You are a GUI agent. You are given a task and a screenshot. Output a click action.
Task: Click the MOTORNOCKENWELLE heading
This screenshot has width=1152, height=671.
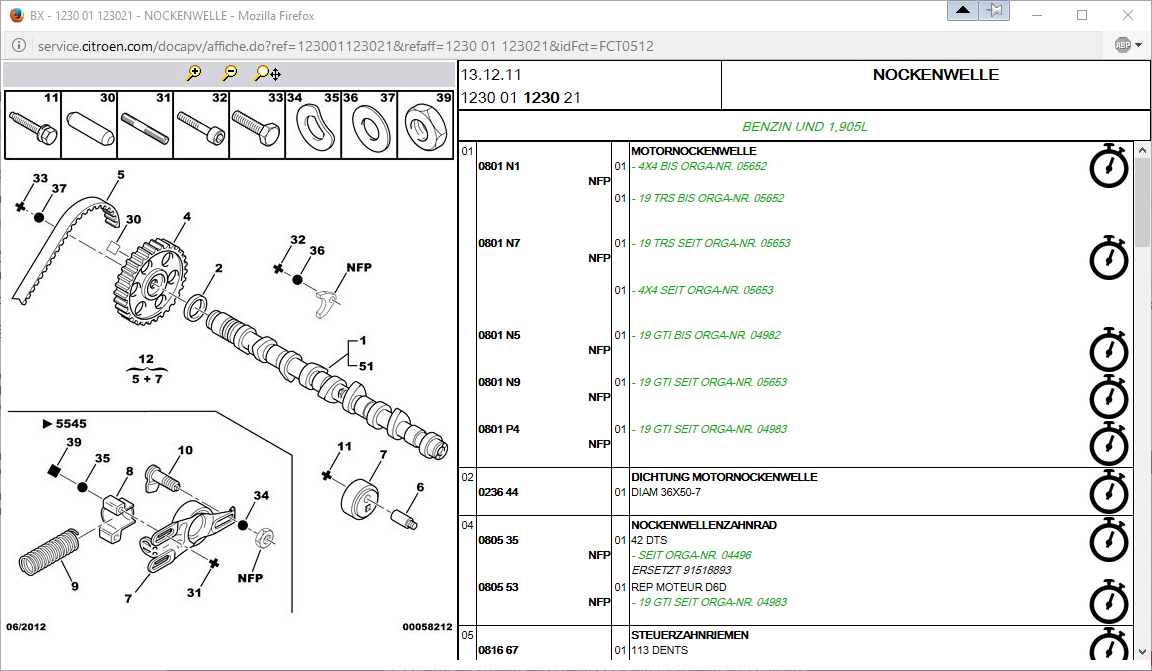[x=694, y=151]
